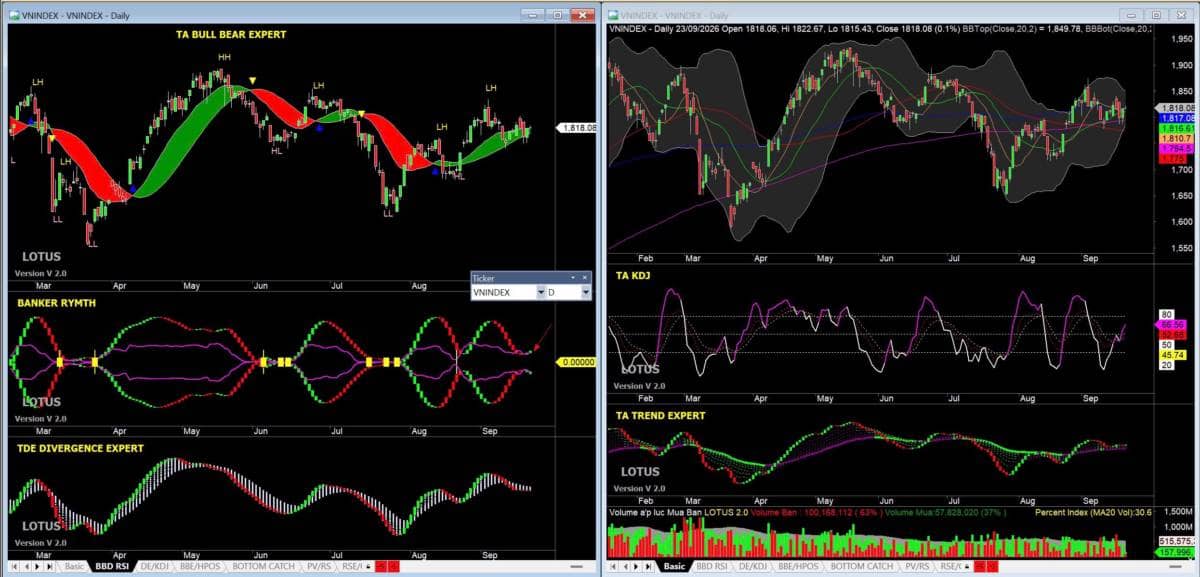
Task: Switch to BOTTOM CATCH tab in left window
Action: [263, 566]
